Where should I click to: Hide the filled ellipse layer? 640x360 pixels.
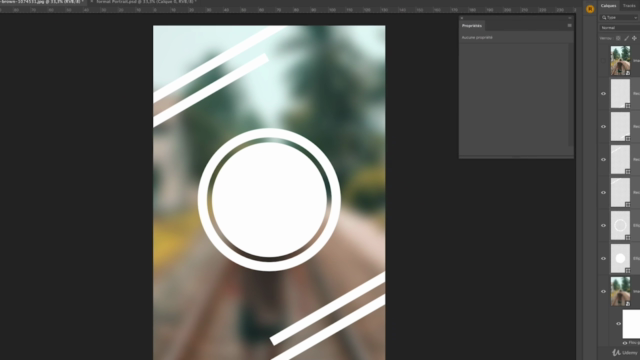[603, 258]
